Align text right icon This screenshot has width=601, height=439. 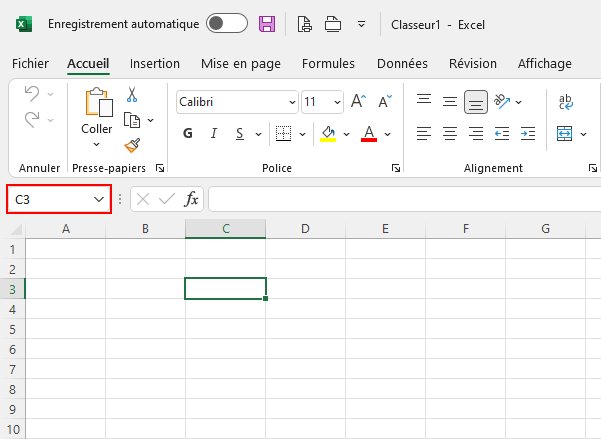476,133
